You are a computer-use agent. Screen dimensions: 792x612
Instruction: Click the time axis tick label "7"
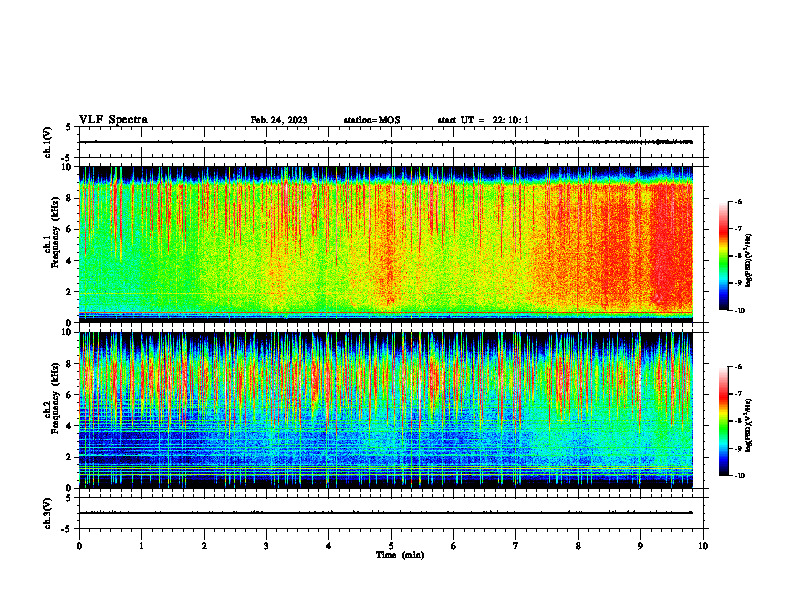tap(516, 546)
